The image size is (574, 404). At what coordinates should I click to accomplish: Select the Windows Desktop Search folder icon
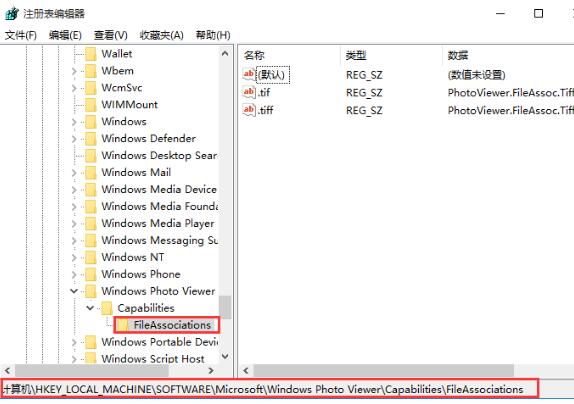[90, 156]
